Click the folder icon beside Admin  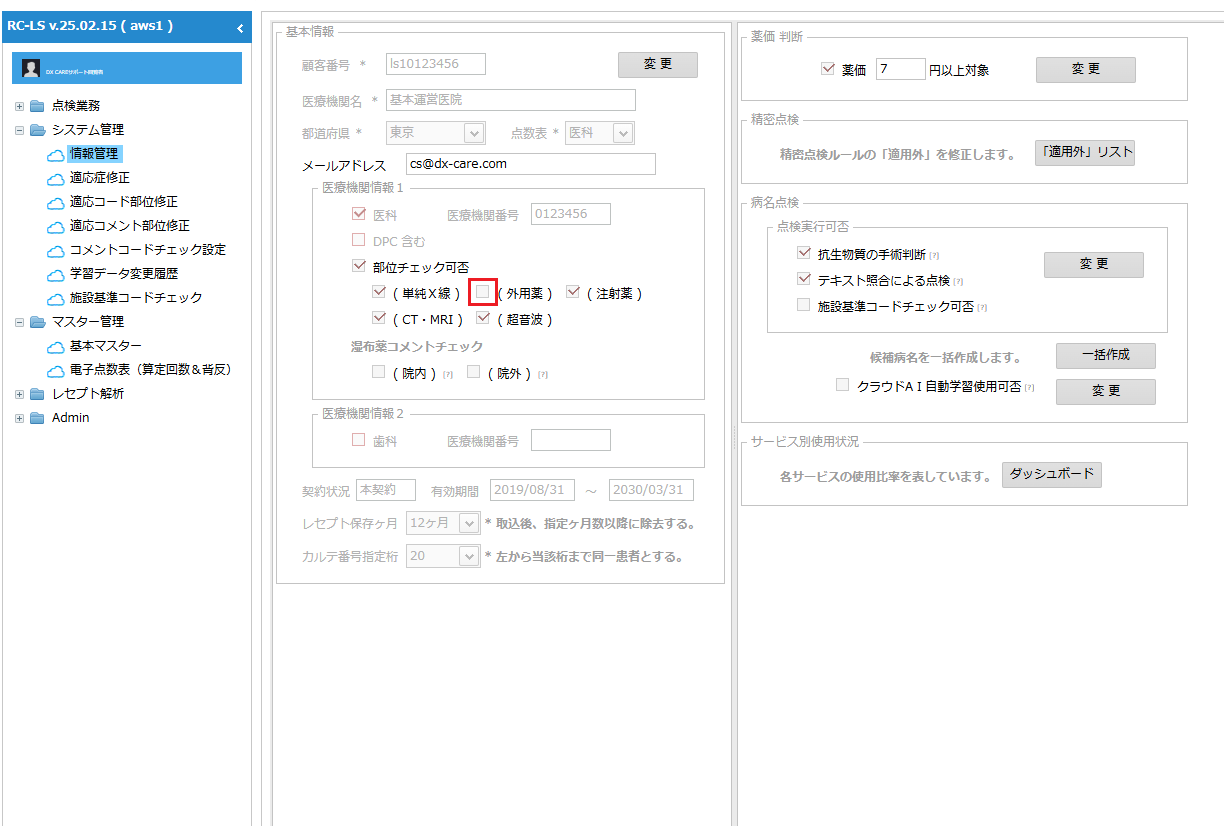click(37, 418)
